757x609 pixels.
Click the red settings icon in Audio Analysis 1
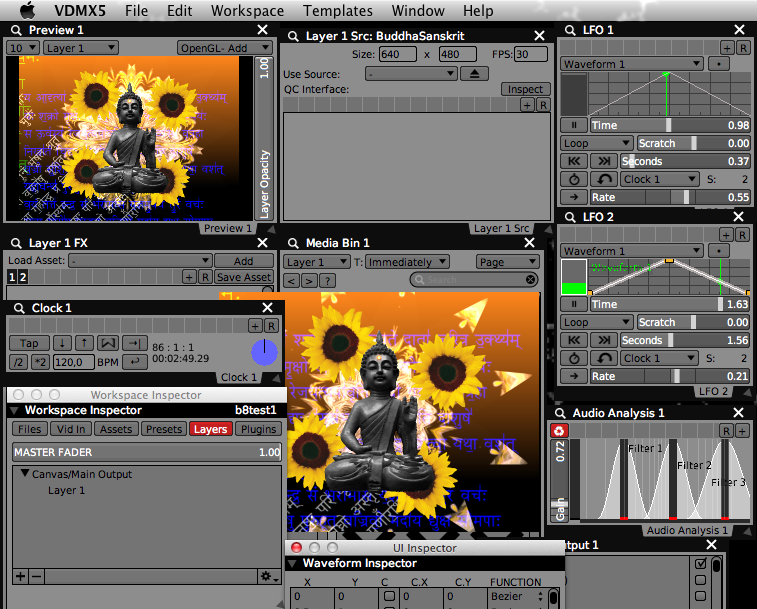pos(559,430)
